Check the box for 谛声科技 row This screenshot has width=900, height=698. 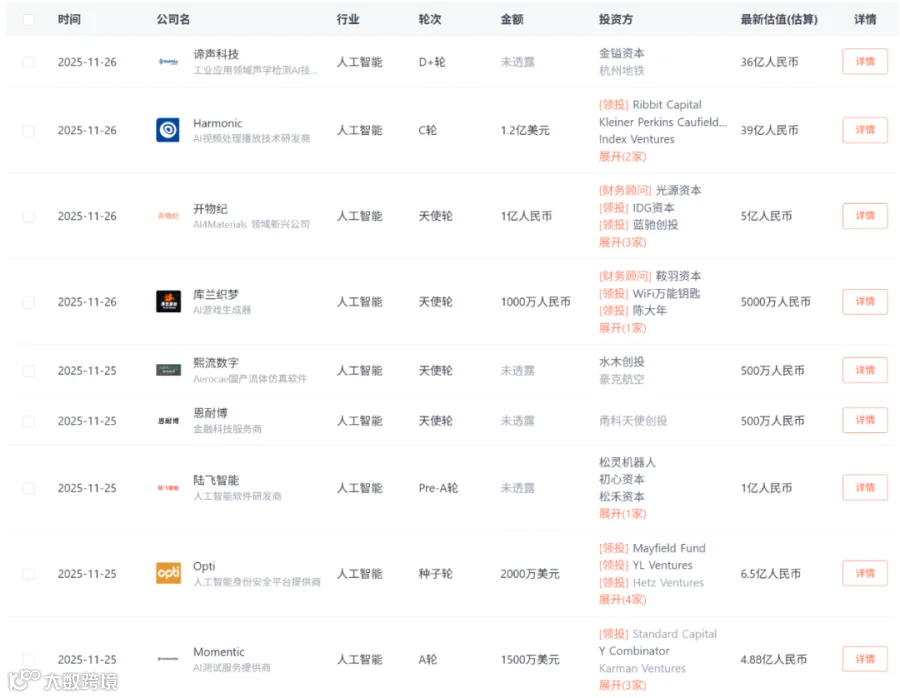coord(28,63)
